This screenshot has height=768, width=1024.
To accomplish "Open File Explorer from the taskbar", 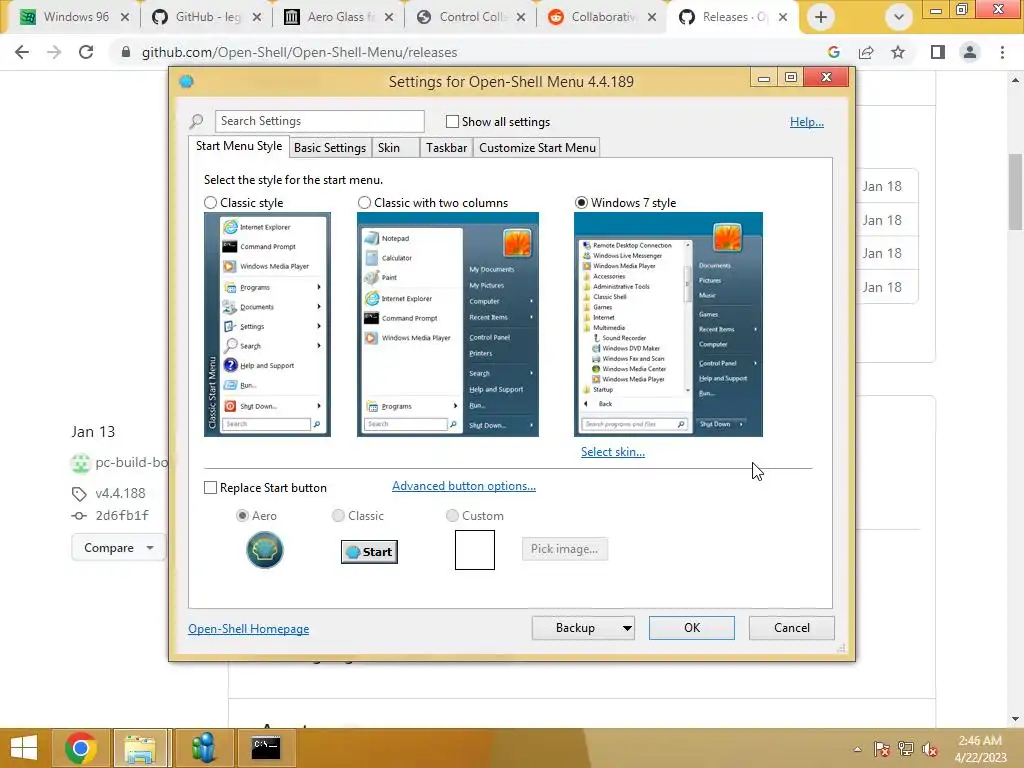I will point(140,748).
